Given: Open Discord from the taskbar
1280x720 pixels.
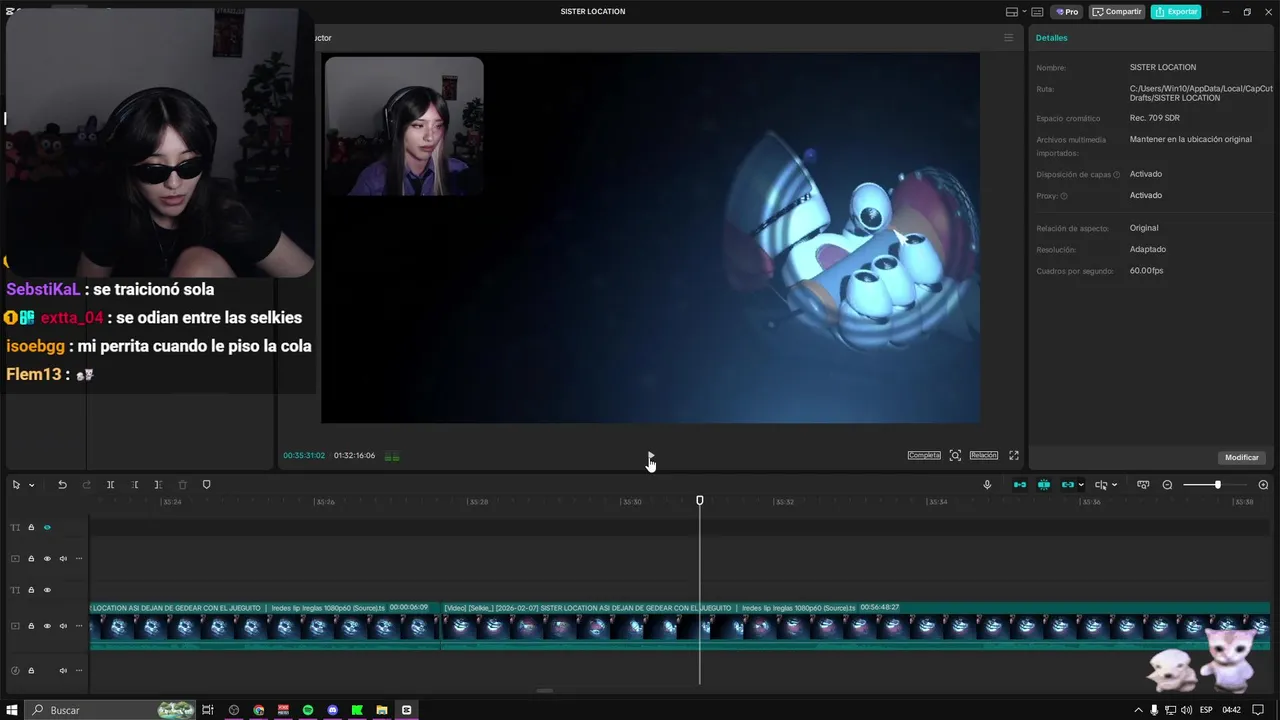Looking at the screenshot, I should (x=333, y=710).
